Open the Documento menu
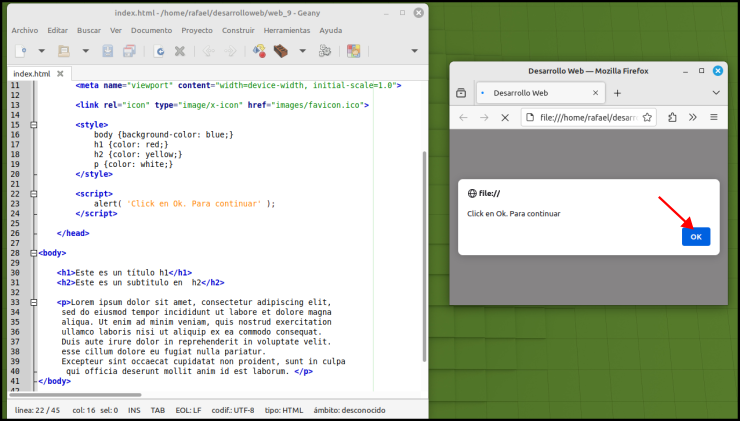Image resolution: width=740 pixels, height=421 pixels. tap(151, 30)
